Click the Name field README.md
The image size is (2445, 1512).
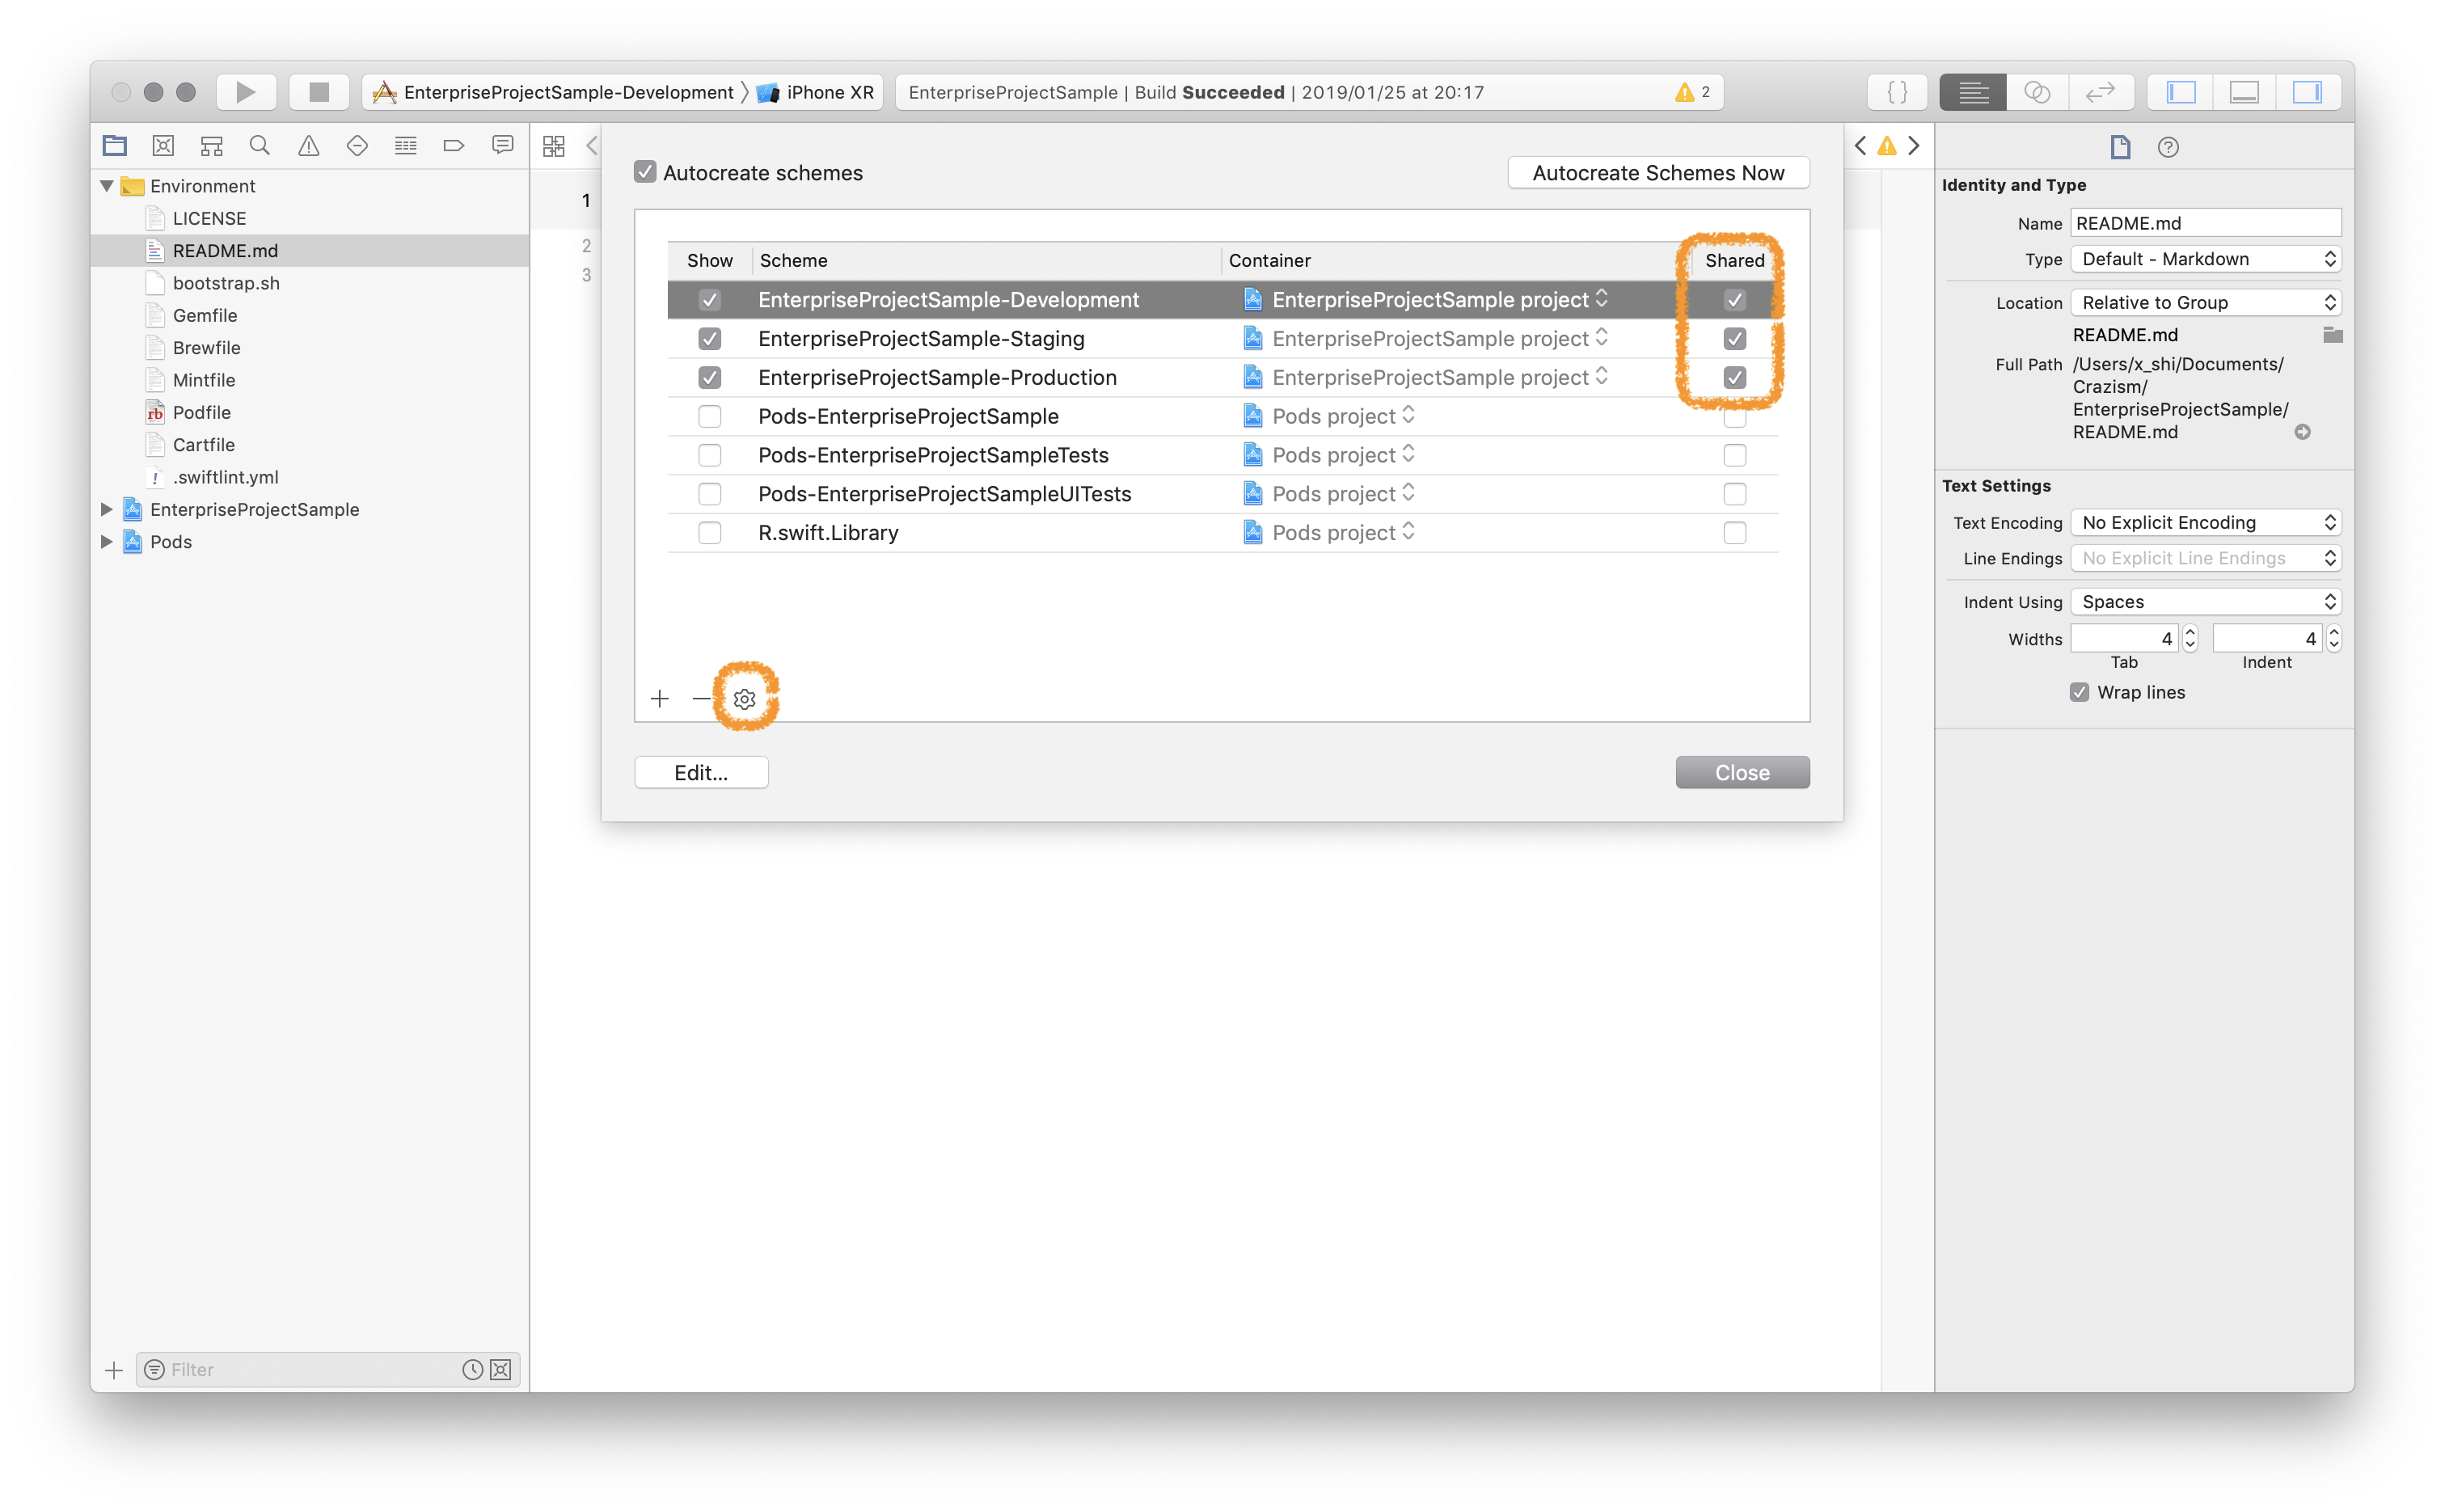click(2205, 223)
